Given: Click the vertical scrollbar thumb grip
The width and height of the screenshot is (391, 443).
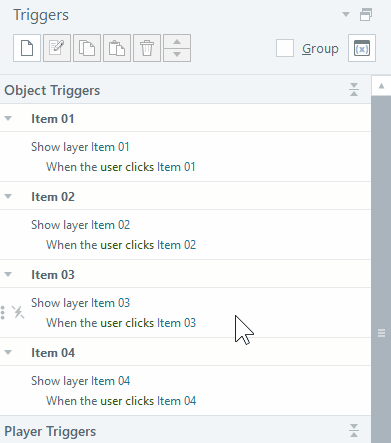Looking at the screenshot, I should [382, 333].
